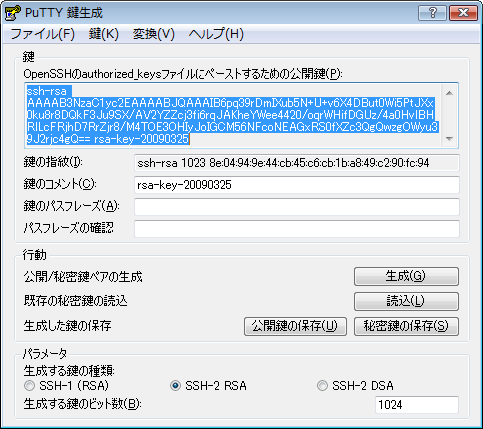Click the 生成した鍵の保存 label
The image size is (483, 429).
pos(67,326)
